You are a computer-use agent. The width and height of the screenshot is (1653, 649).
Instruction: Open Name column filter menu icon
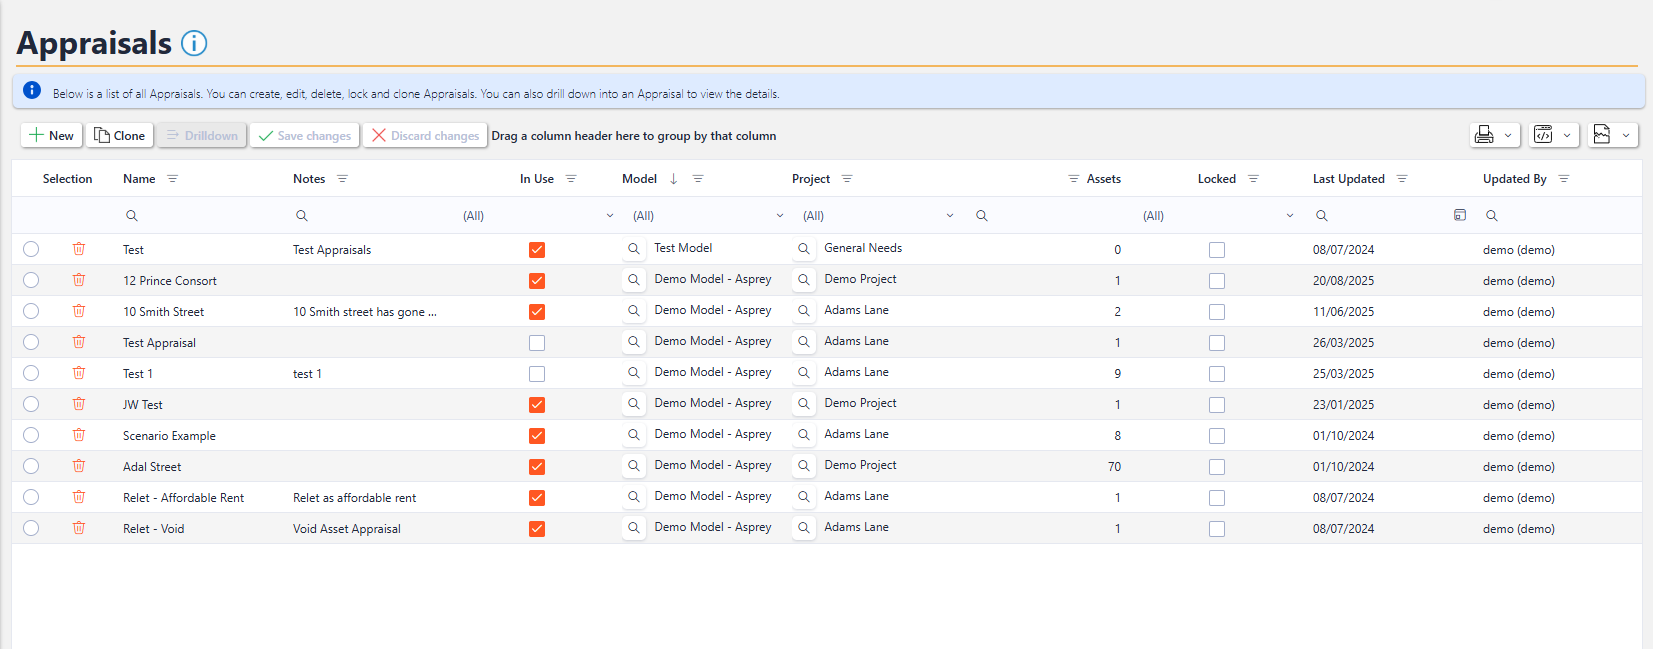172,179
